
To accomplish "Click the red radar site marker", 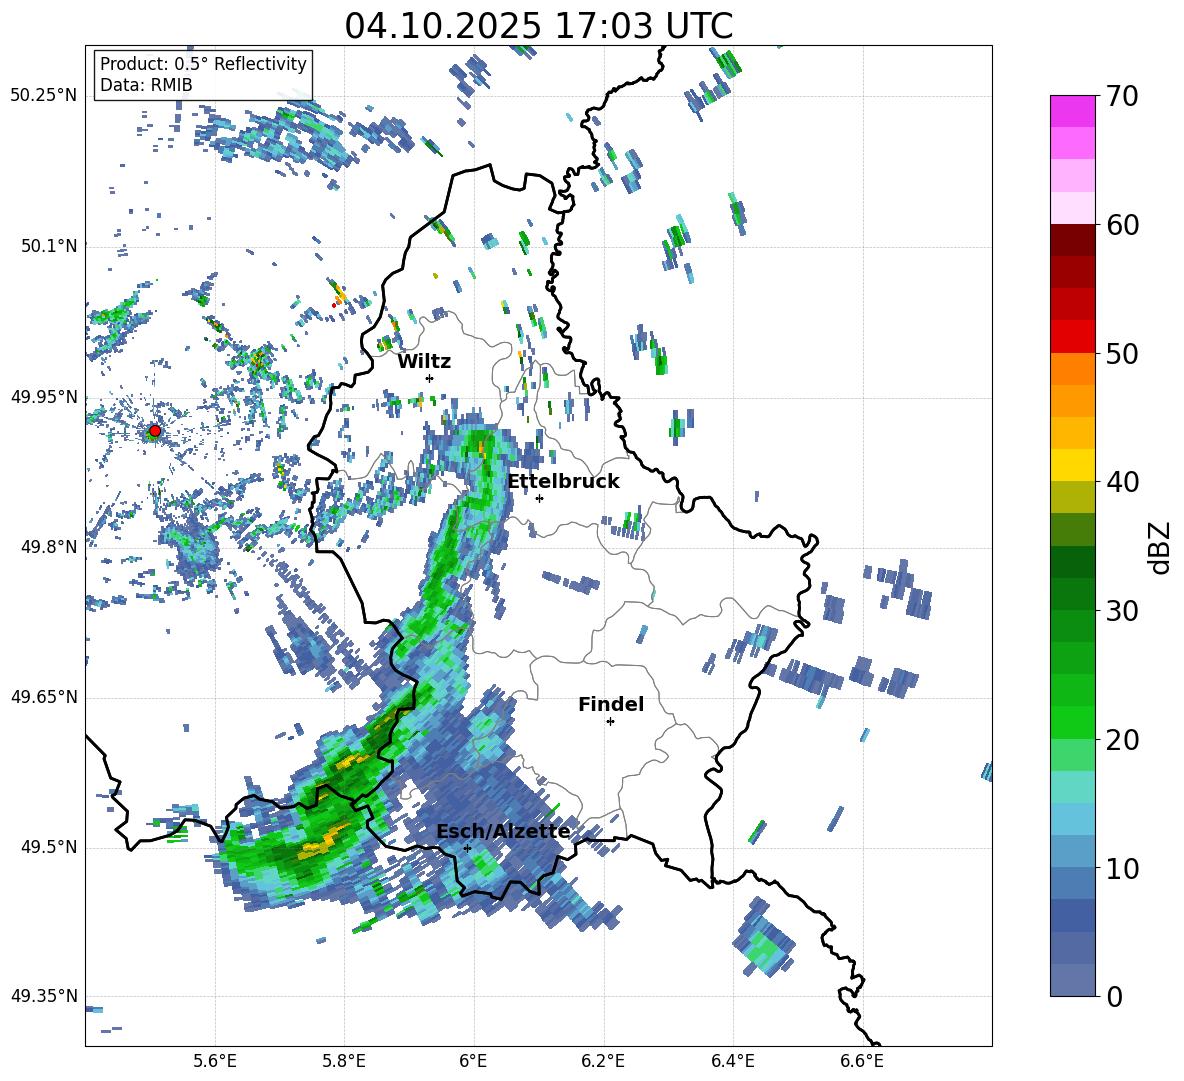I will (x=155, y=431).
